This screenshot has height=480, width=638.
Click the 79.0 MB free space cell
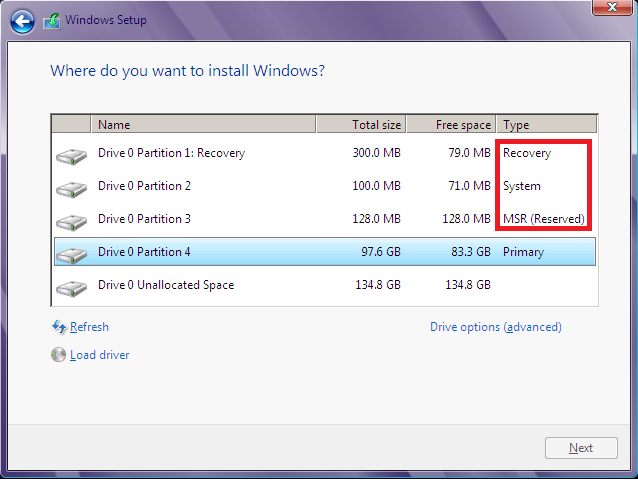pyautogui.click(x=469, y=153)
